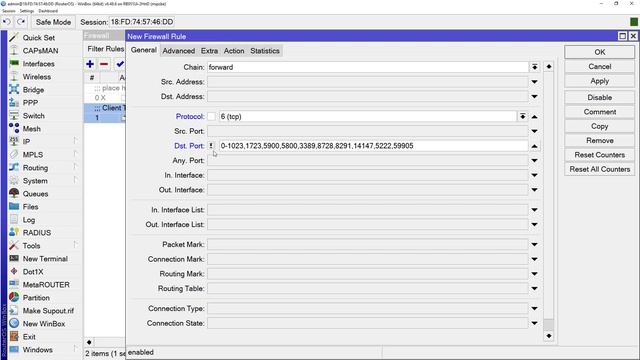Open Dot1X sidebar icon
The width and height of the screenshot is (640, 360).
point(14,272)
